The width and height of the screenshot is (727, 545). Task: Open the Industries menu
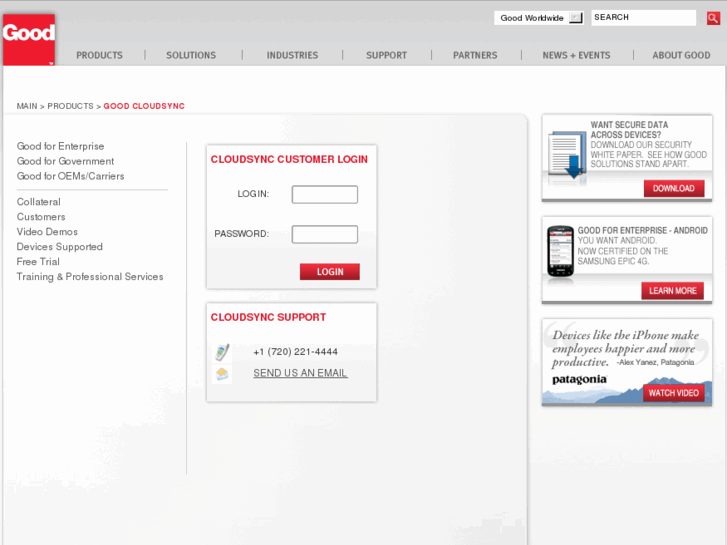292,55
